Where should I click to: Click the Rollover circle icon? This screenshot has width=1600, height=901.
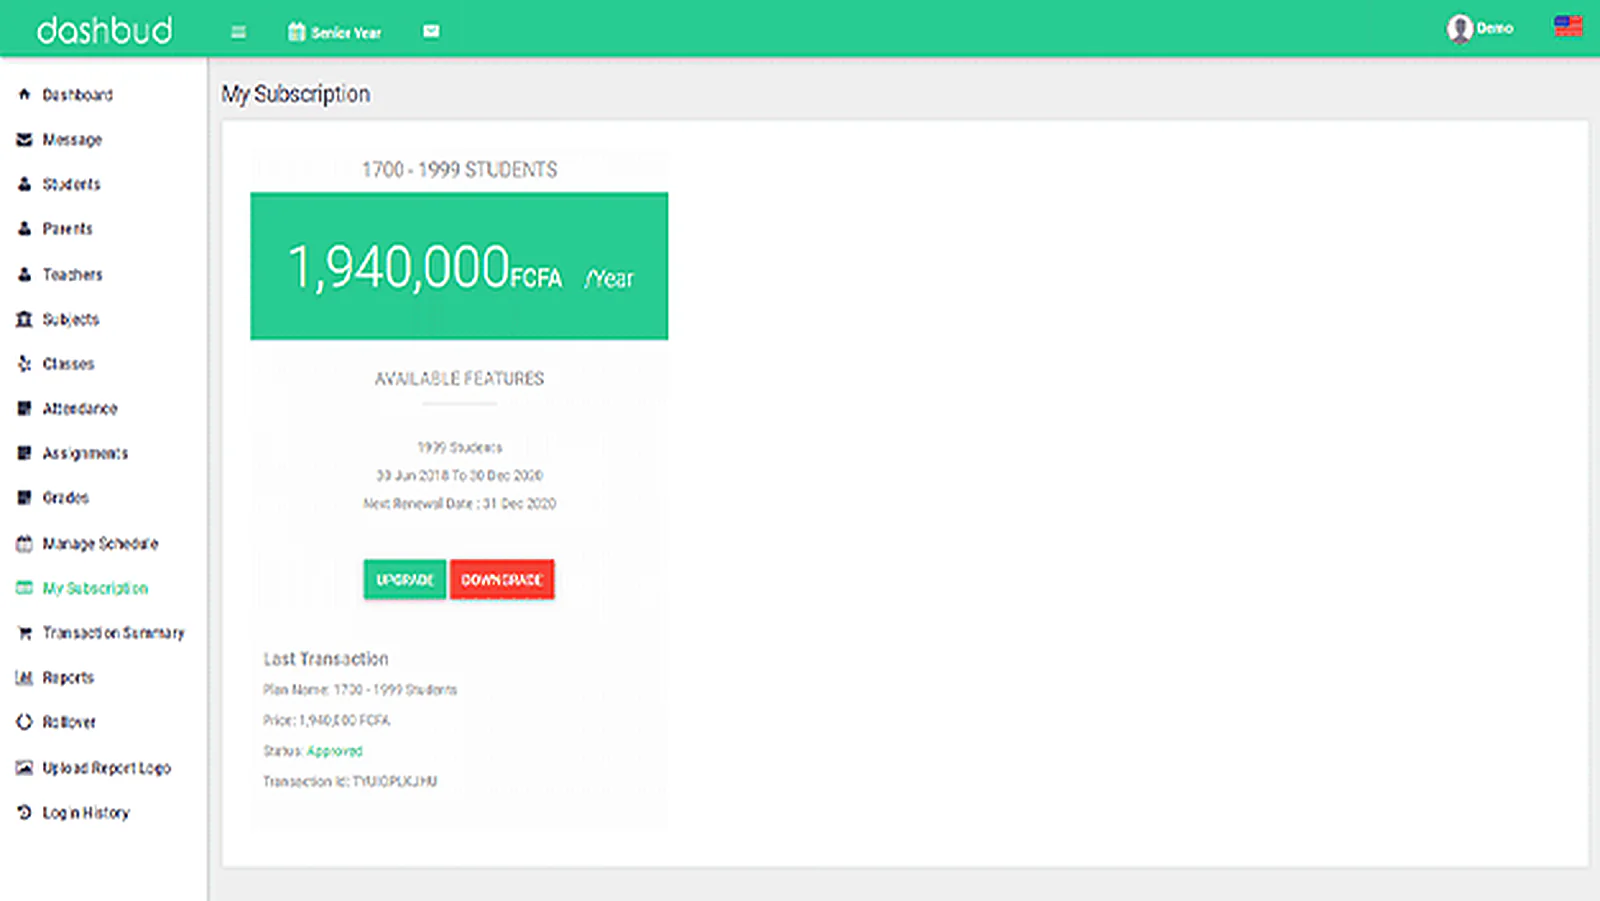pos(24,721)
